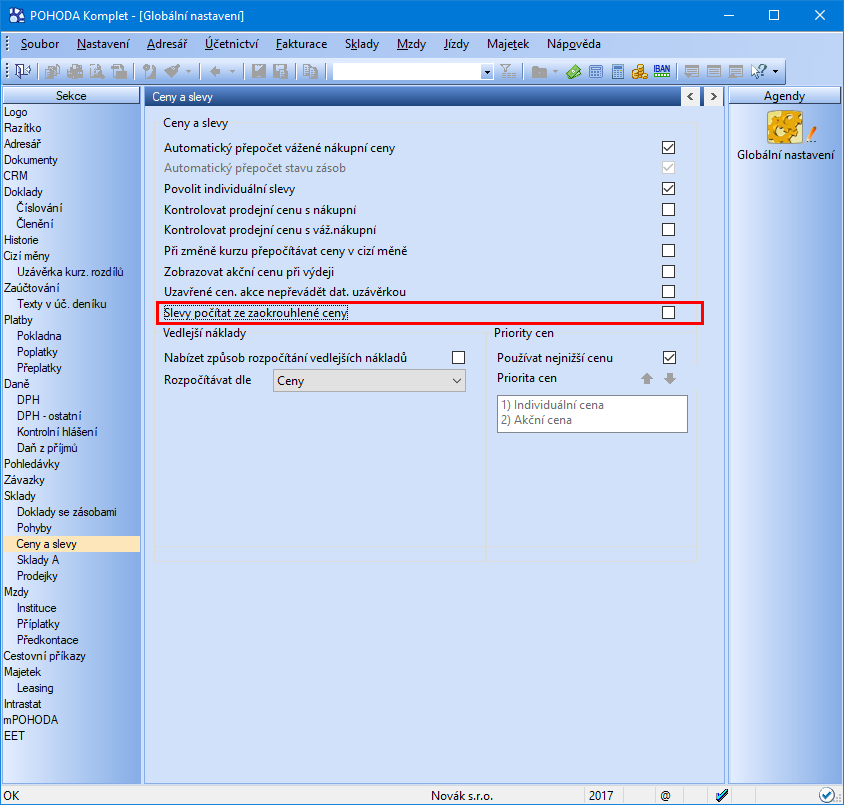Click the paintbrush toolbar icon

[172, 71]
